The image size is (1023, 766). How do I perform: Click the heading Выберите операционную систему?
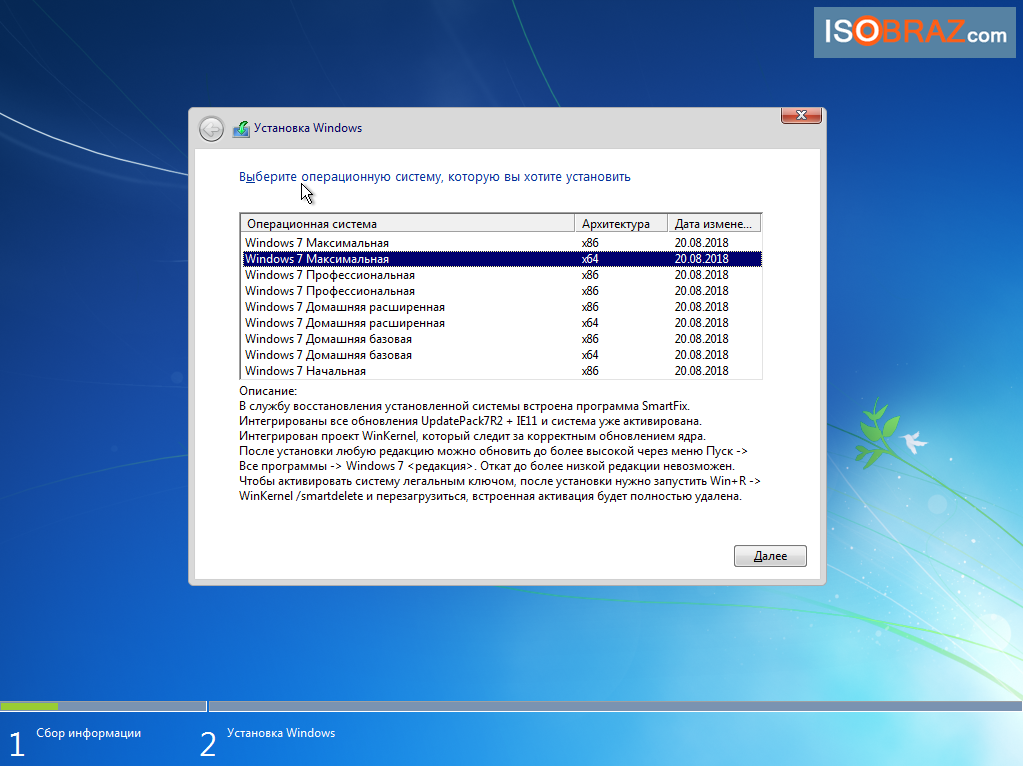(435, 177)
